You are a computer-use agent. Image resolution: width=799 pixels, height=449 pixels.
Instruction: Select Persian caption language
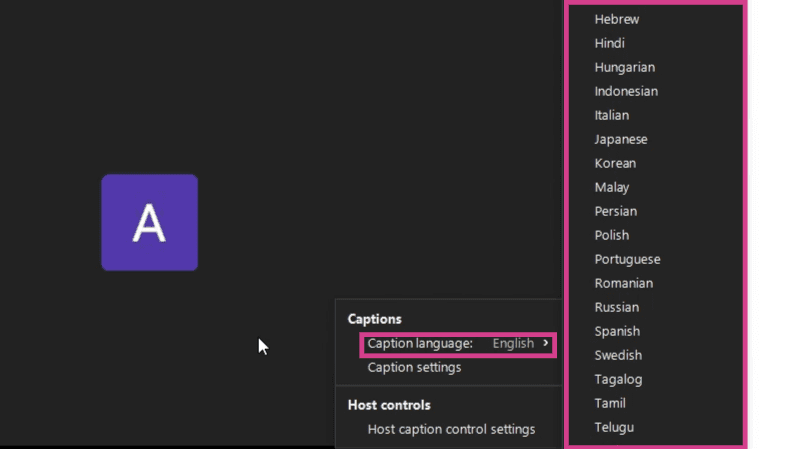616,211
